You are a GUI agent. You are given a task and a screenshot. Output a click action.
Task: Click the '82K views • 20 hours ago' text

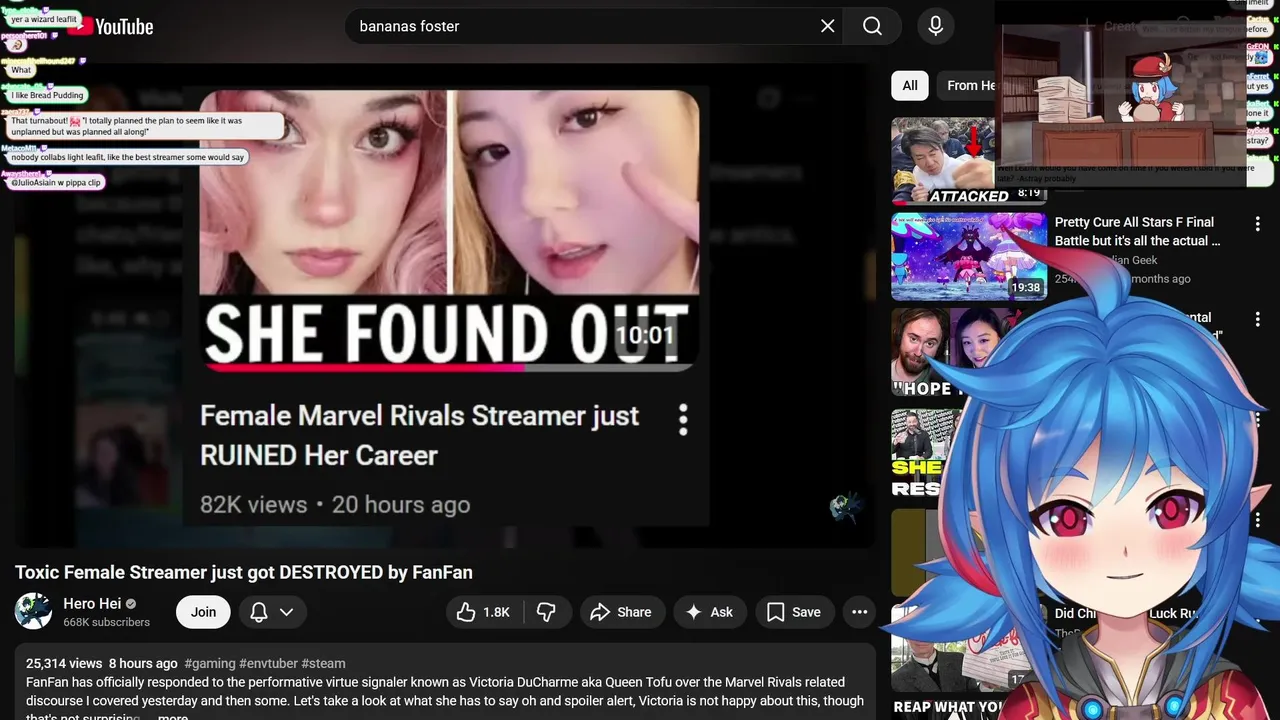pos(335,505)
